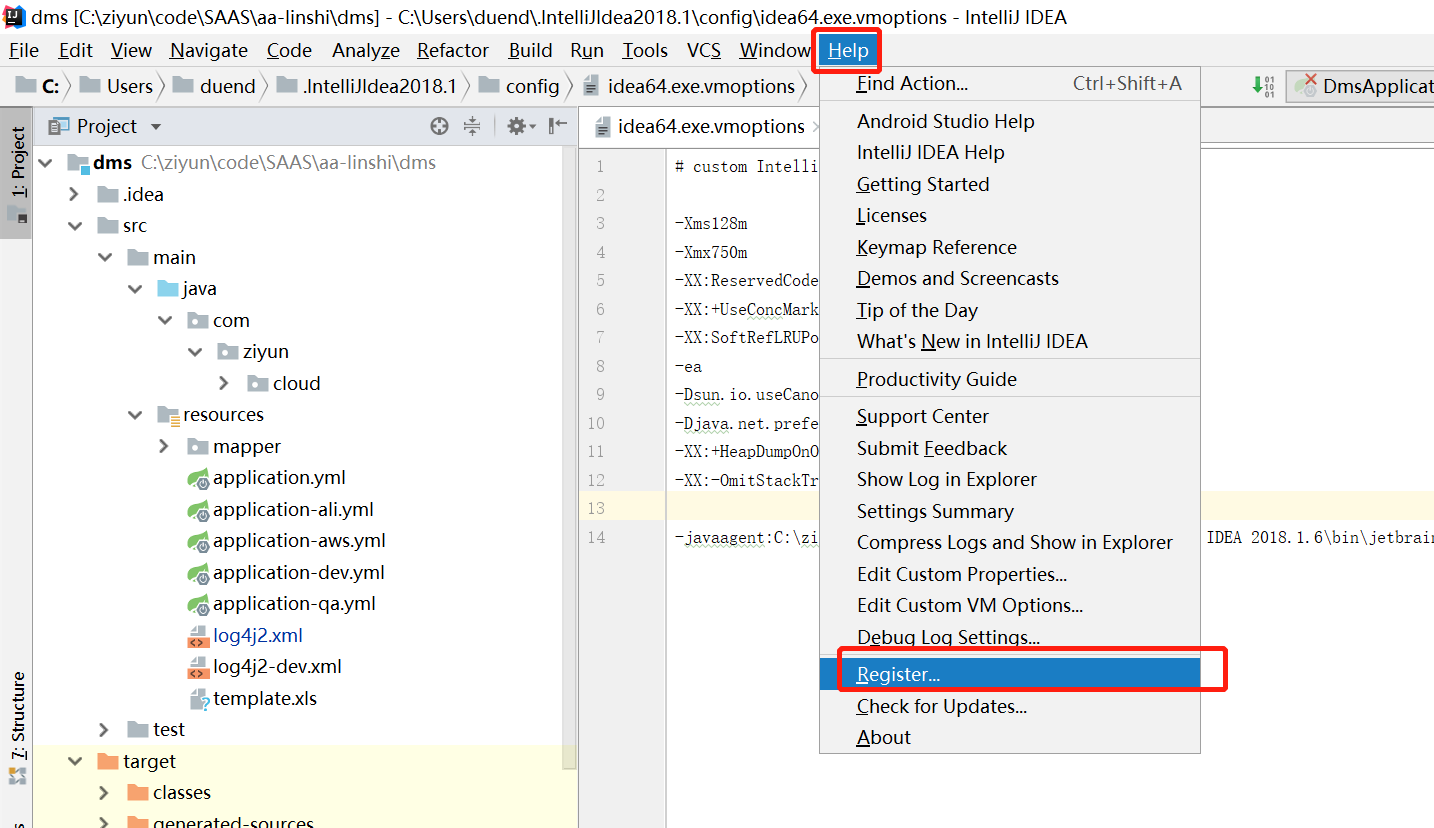
Task: Collapse the com package
Action: tap(165, 320)
